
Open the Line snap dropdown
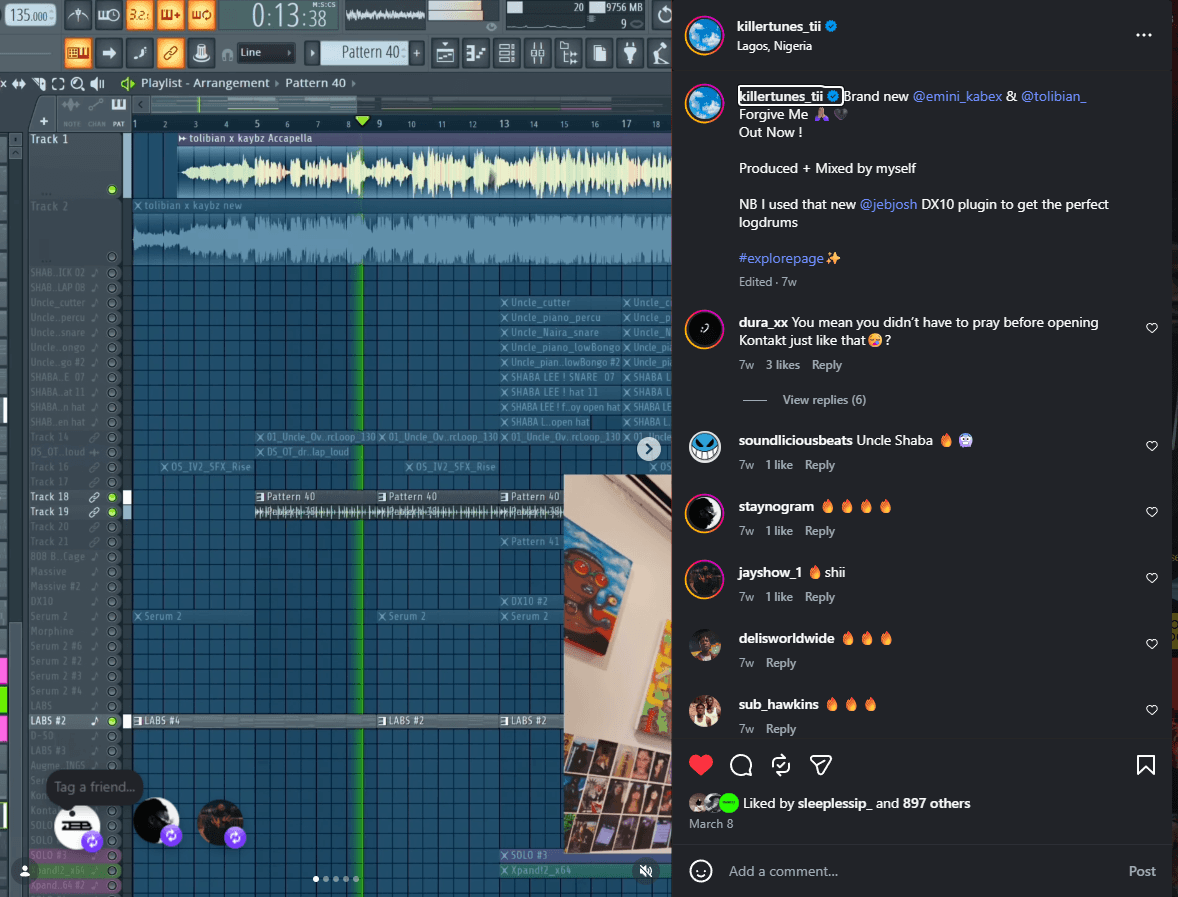[x=265, y=53]
